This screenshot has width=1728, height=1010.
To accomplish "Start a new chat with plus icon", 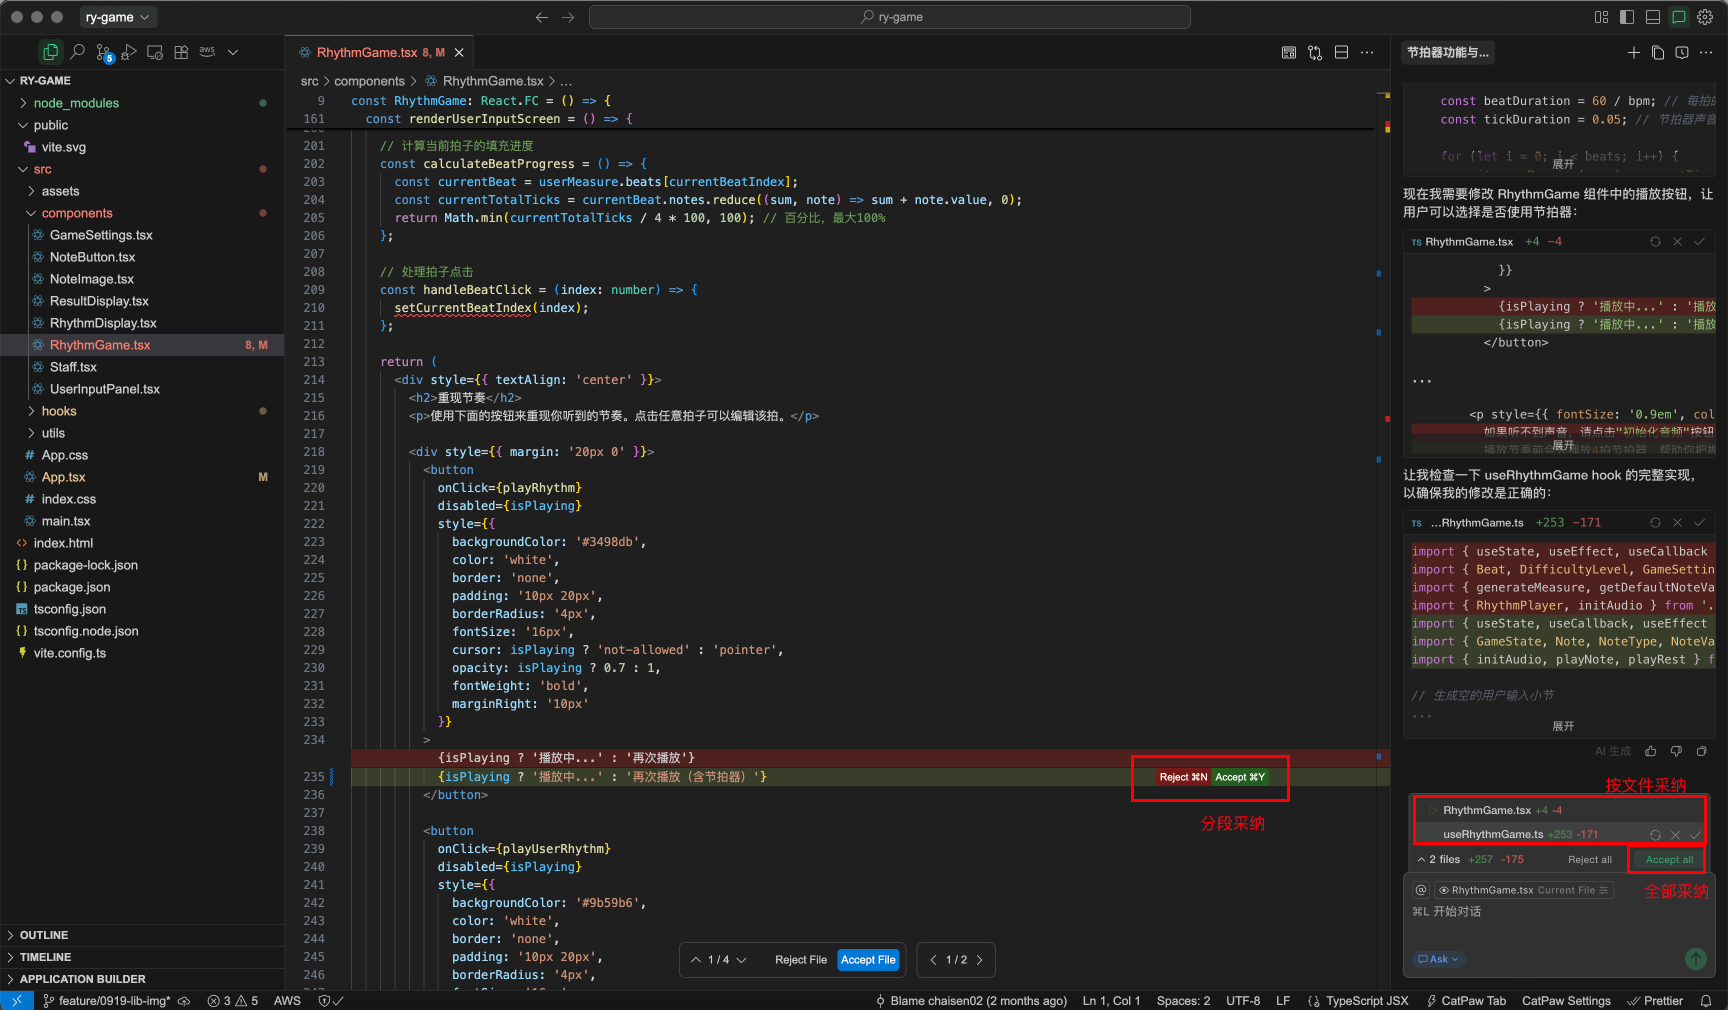I will pos(1633,53).
